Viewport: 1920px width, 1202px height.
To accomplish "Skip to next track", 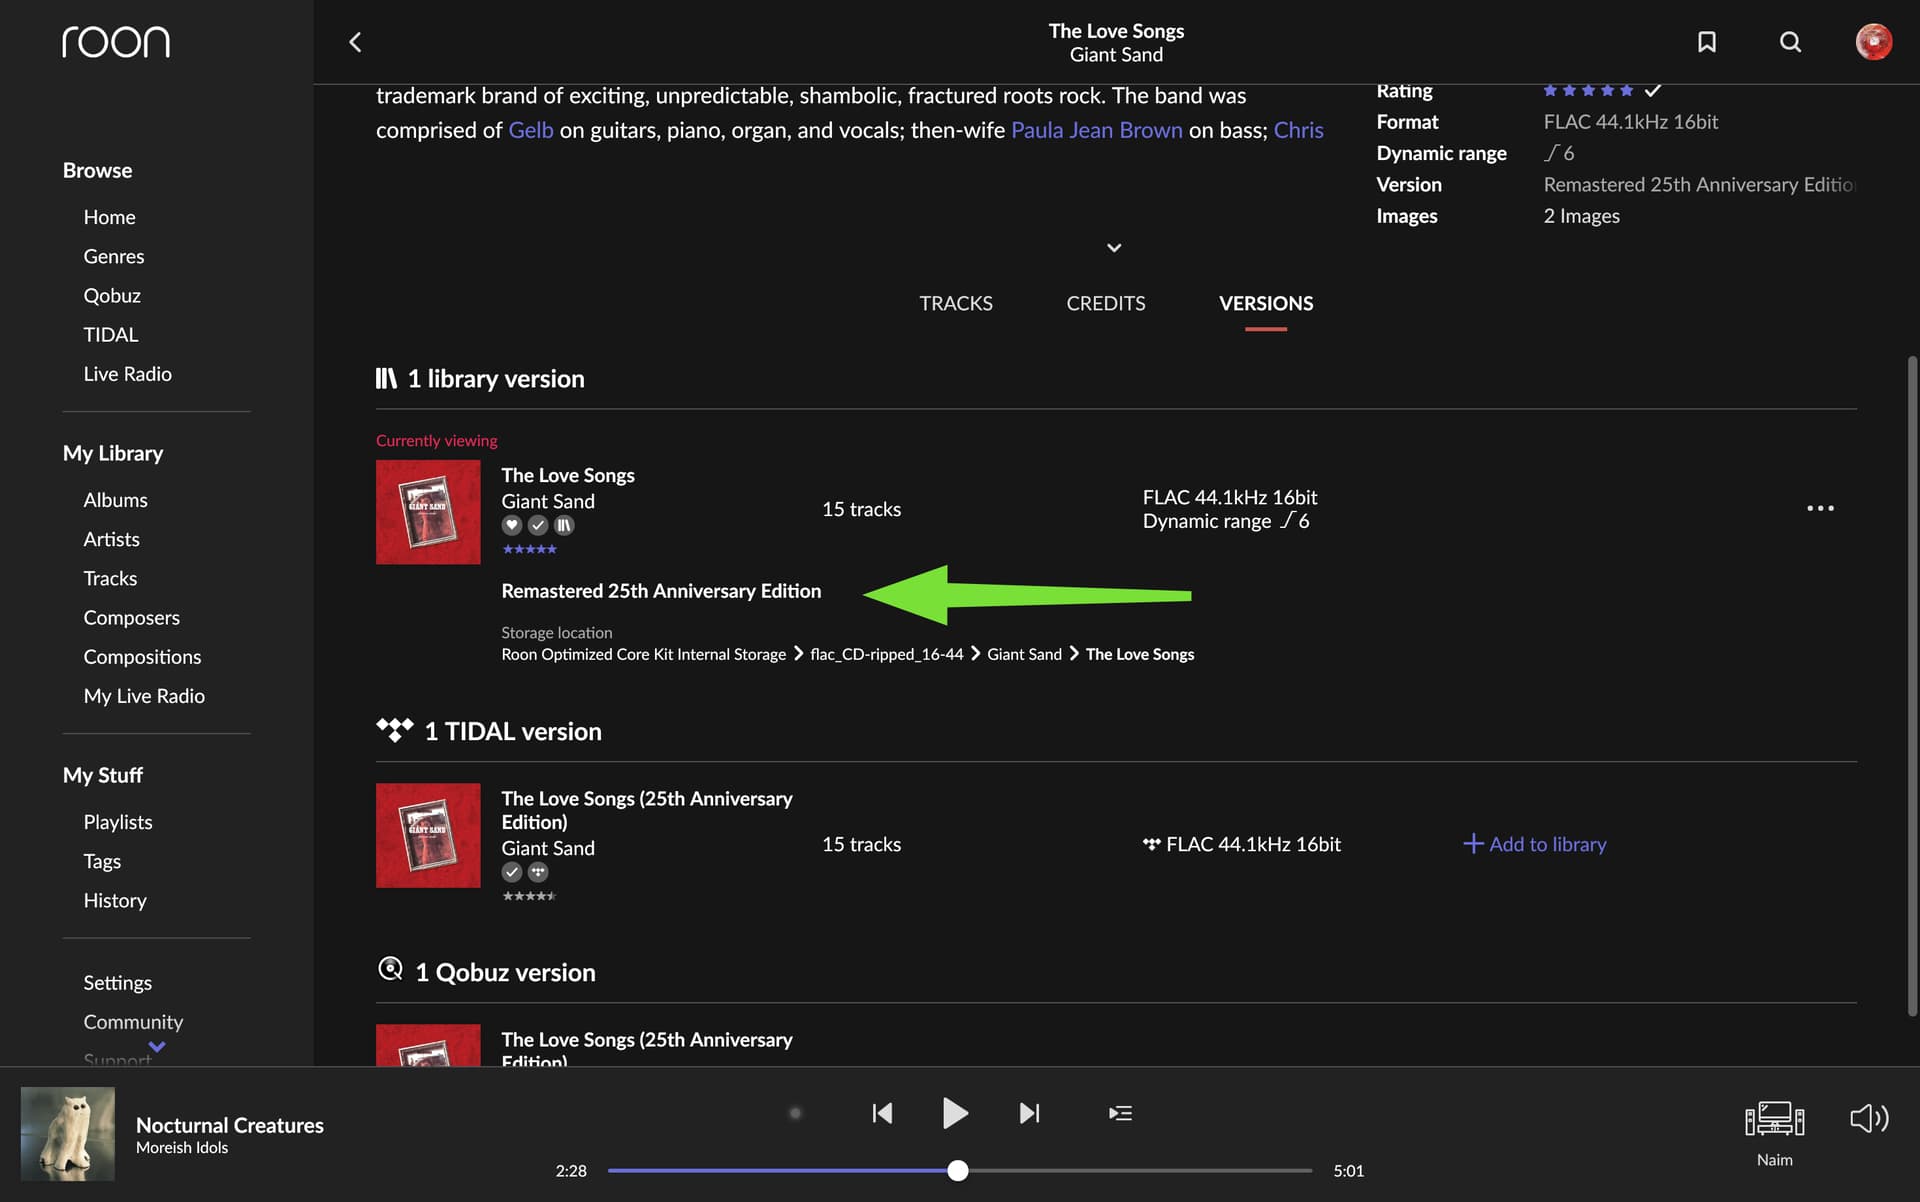I will click(x=1029, y=1113).
